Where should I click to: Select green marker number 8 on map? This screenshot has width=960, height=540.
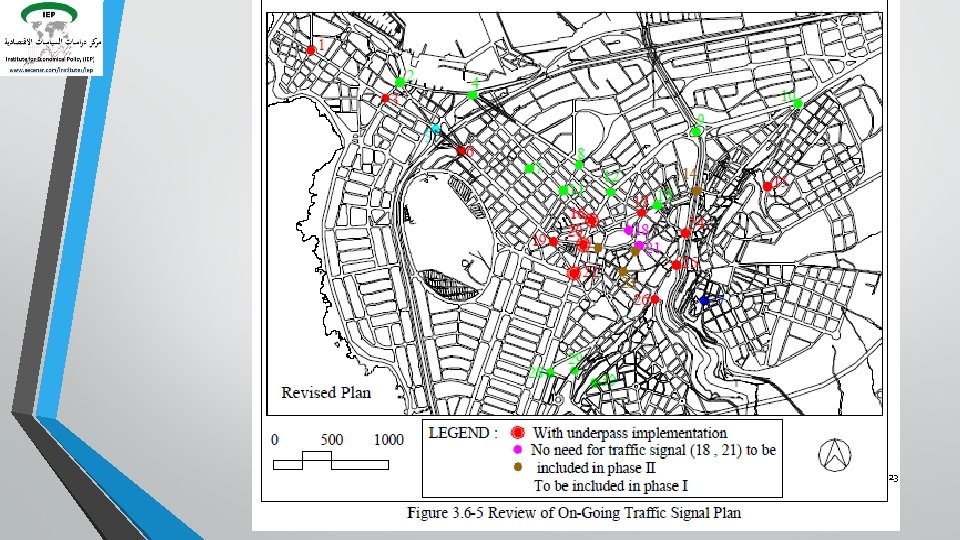pyautogui.click(x=579, y=164)
